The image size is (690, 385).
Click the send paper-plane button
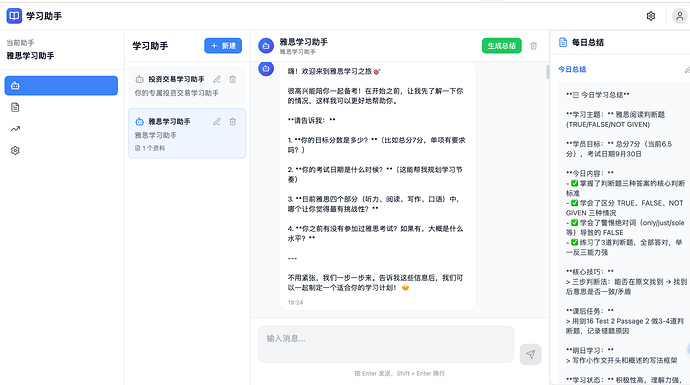pos(531,354)
